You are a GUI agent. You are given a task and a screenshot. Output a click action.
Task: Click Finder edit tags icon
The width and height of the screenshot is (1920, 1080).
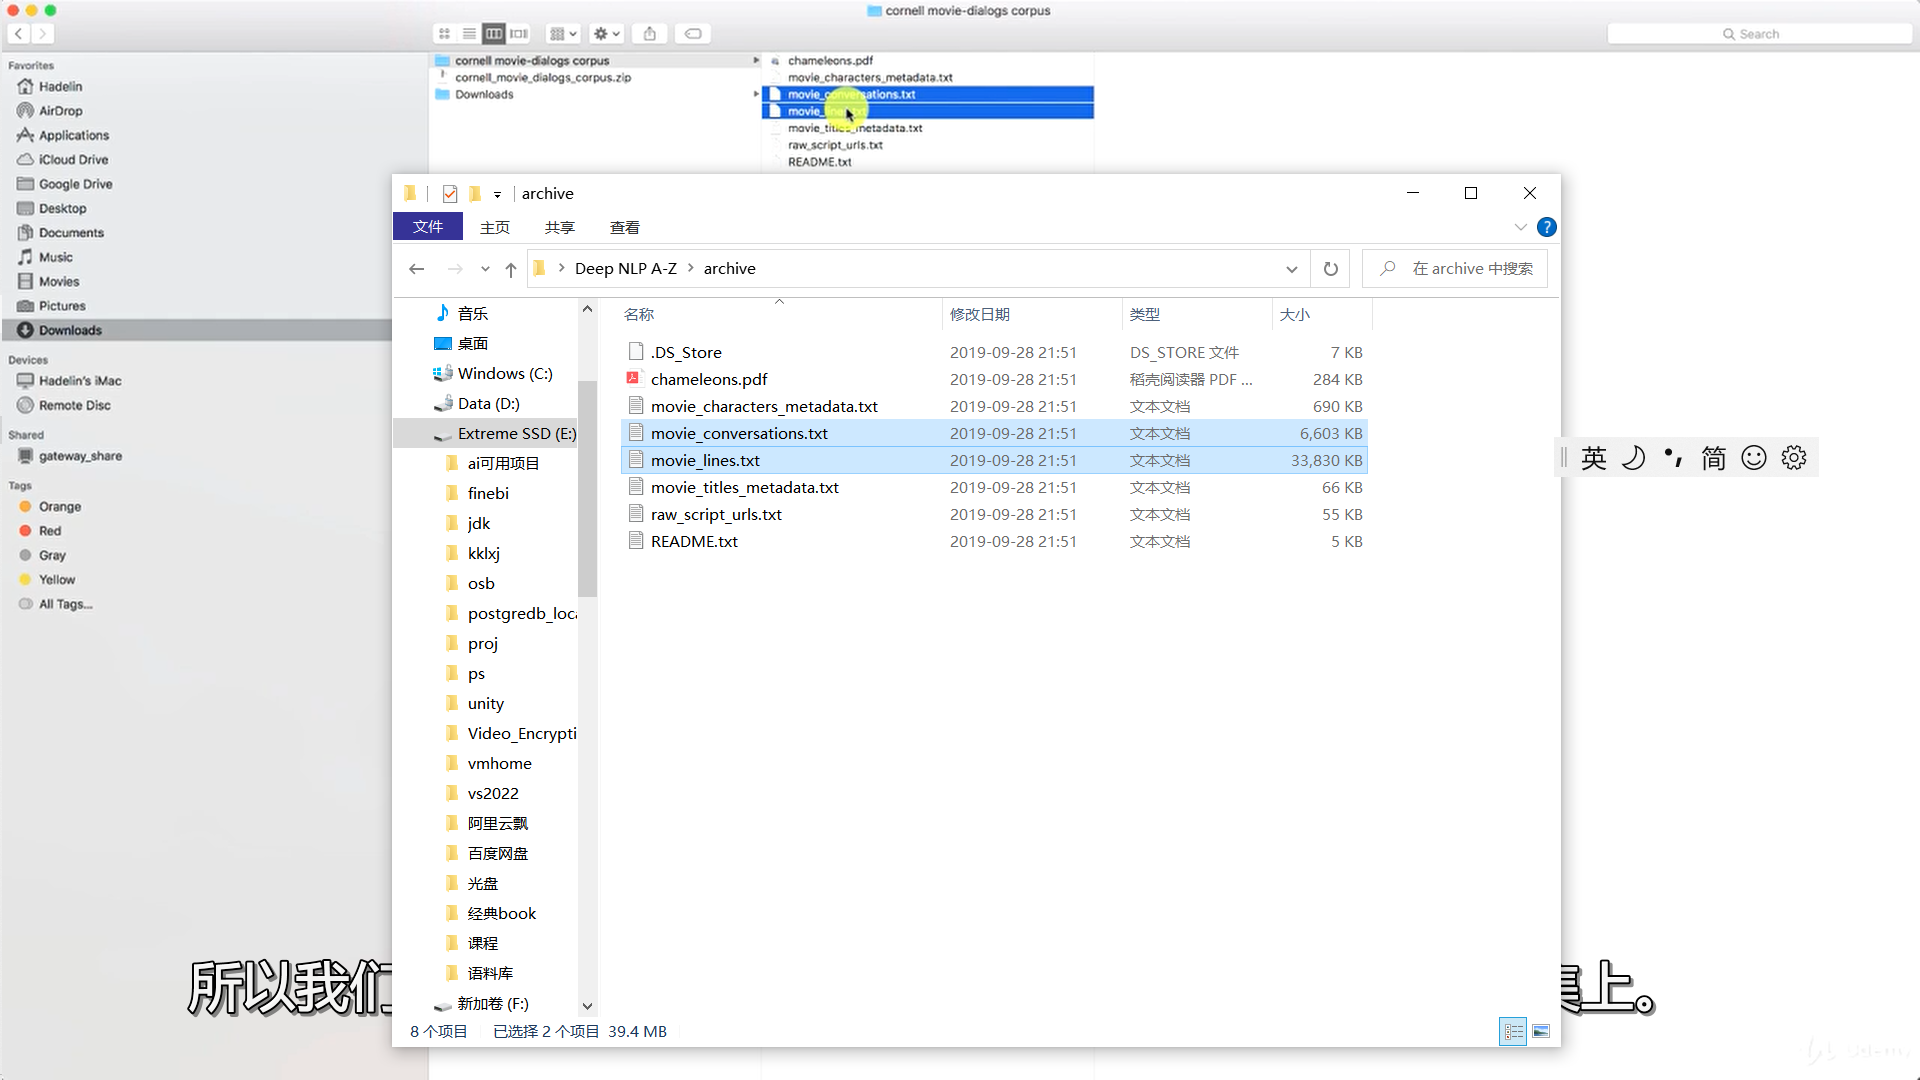tap(693, 34)
